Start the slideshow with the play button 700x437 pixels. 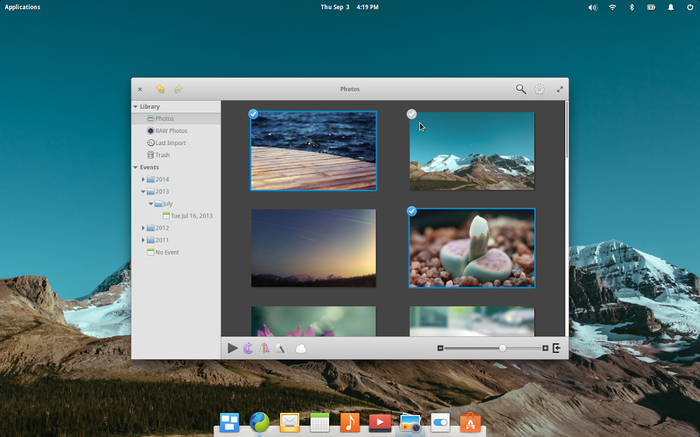[x=233, y=348]
